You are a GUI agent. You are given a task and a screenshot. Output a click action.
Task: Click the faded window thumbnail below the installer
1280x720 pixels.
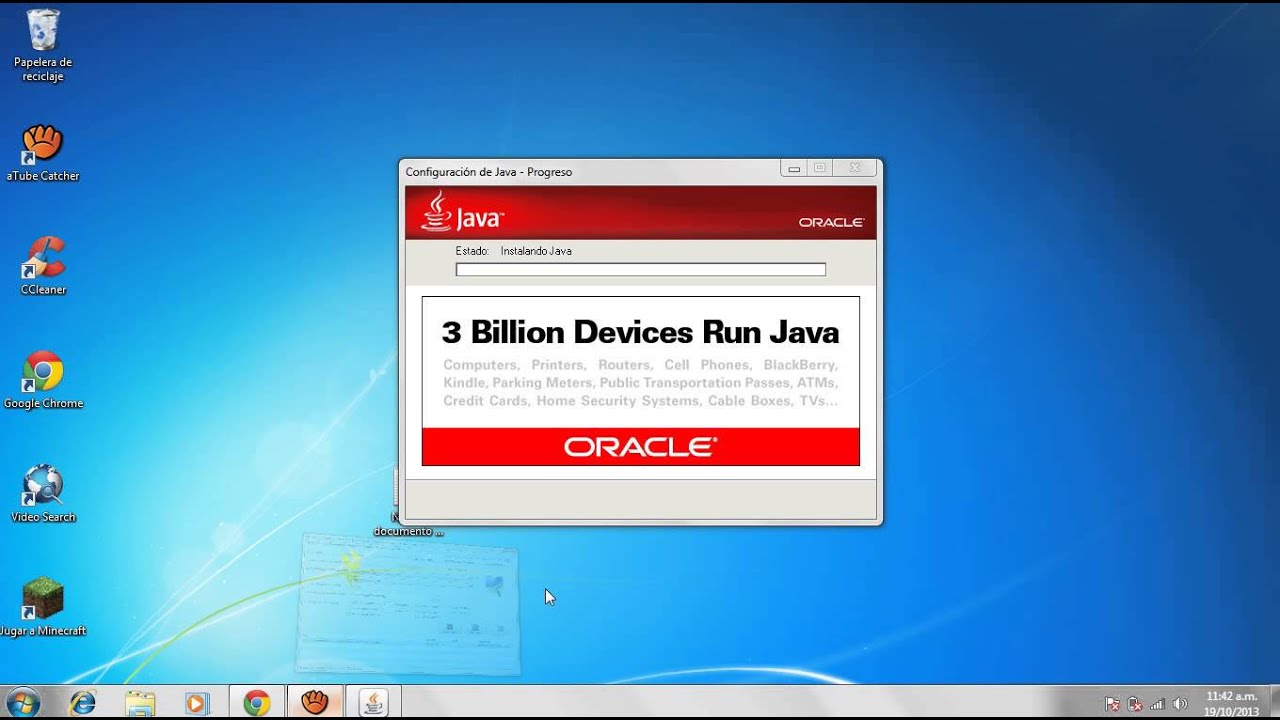coord(408,605)
